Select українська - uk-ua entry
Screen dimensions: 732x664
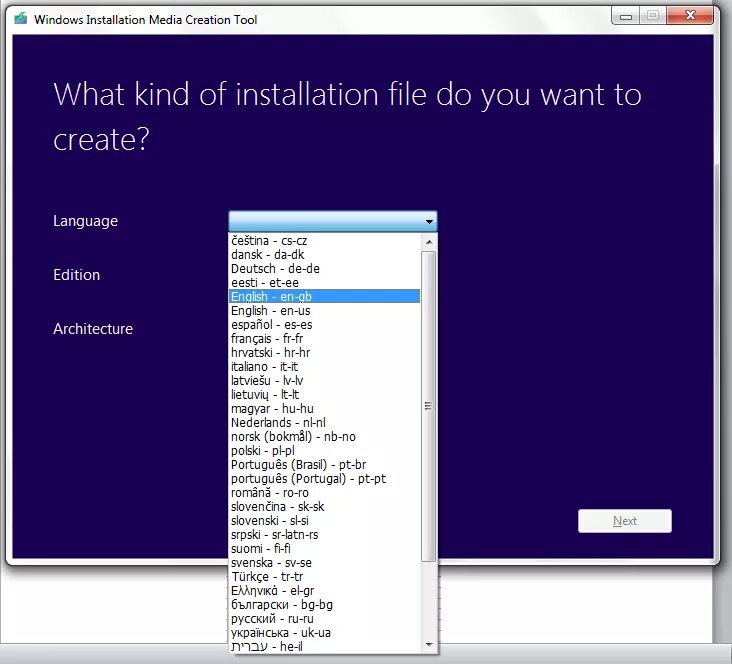(x=324, y=633)
